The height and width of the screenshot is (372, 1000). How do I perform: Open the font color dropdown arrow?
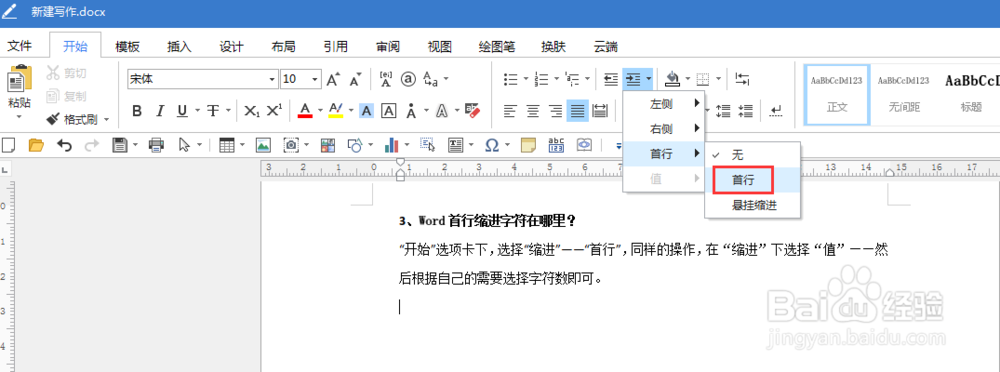(319, 111)
